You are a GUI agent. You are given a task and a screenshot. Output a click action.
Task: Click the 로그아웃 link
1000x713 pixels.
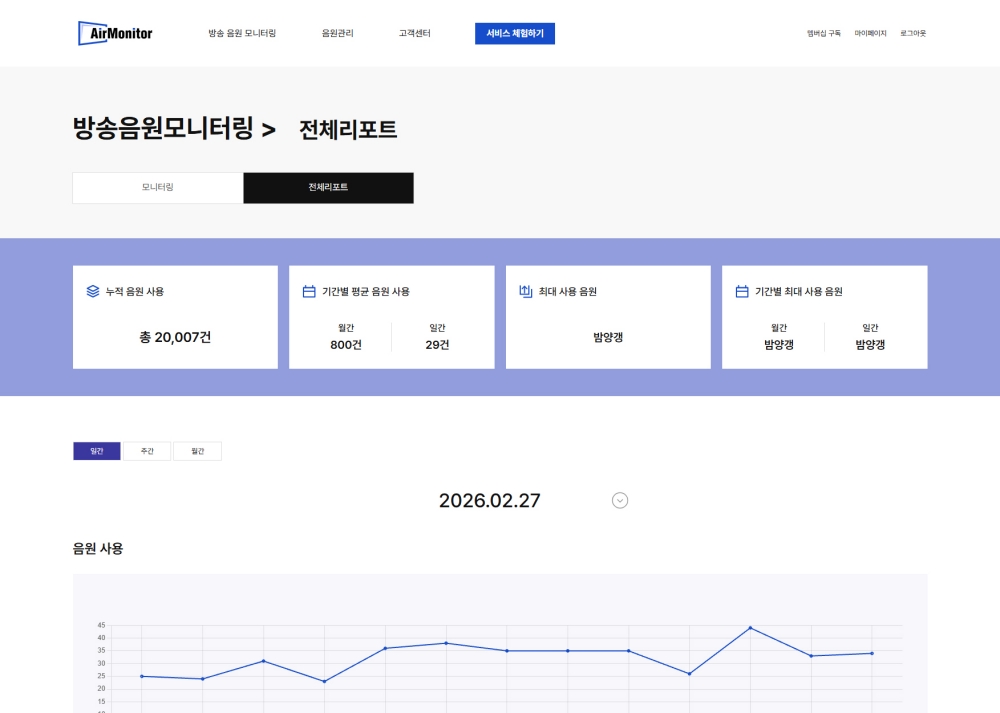[x=913, y=34]
